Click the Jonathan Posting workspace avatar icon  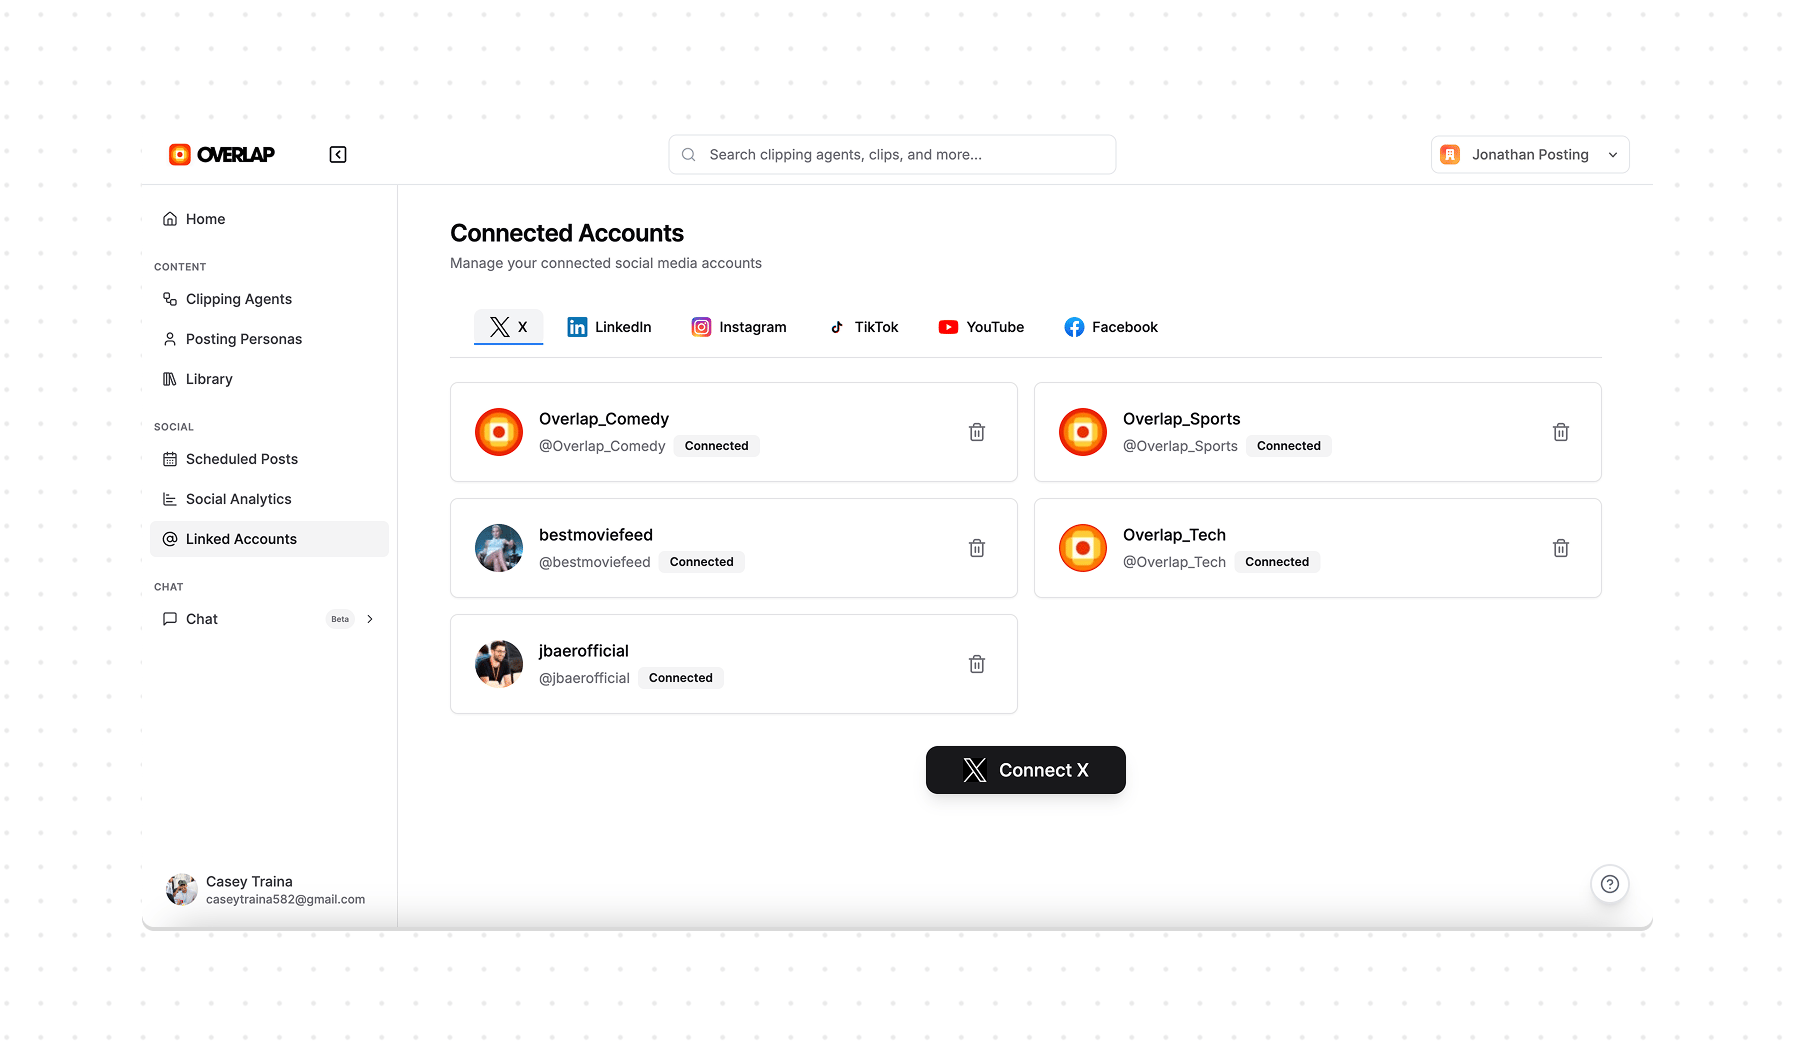[1450, 154]
